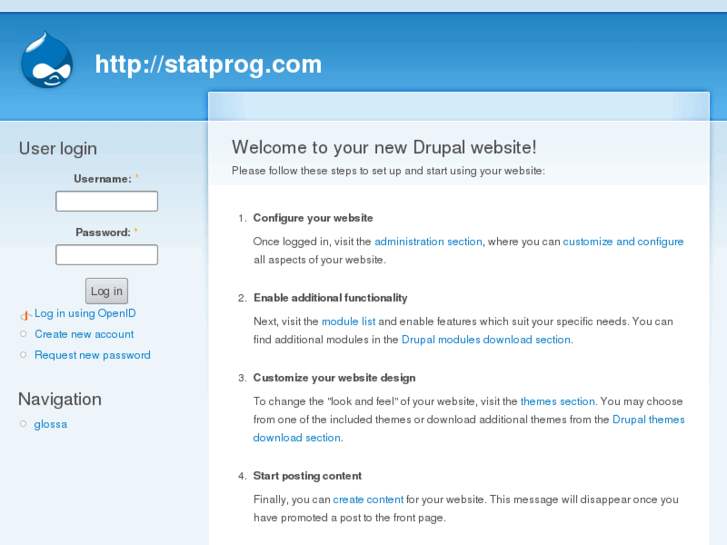This screenshot has height=545, width=727.
Task: Open the module list link
Action: point(349,321)
